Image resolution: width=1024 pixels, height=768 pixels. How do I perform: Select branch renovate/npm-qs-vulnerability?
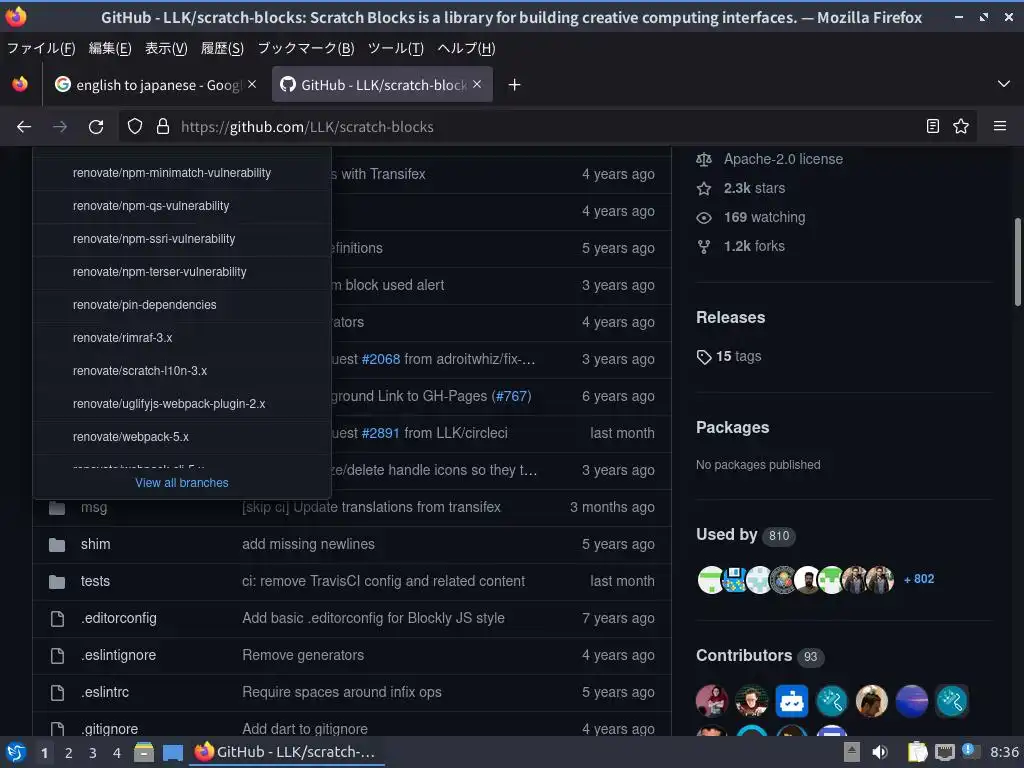pos(182,206)
